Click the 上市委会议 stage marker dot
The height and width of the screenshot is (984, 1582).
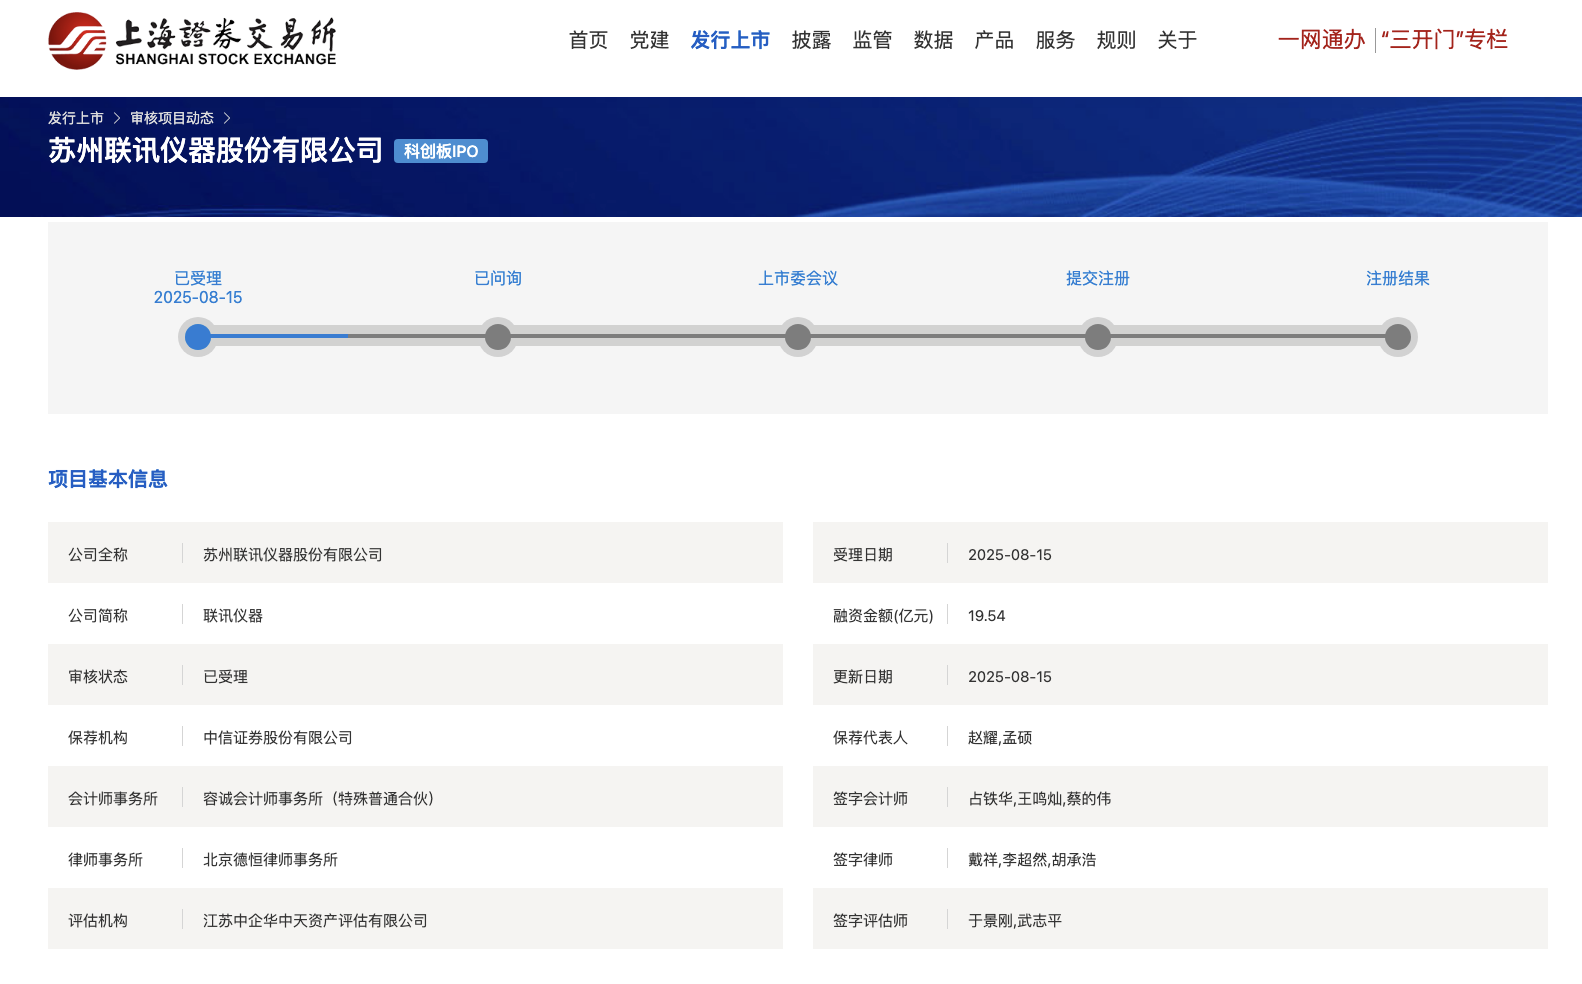[798, 337]
